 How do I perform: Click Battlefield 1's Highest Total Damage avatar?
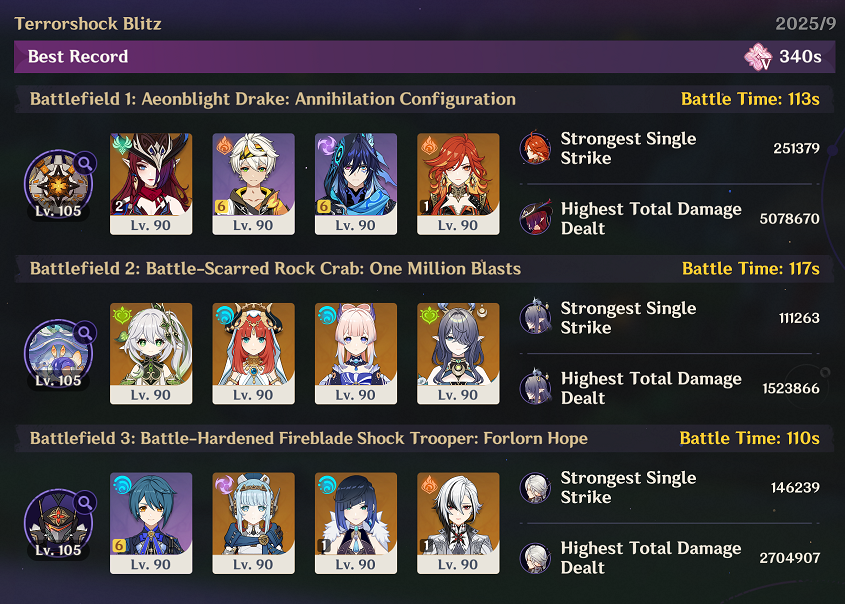(x=535, y=218)
